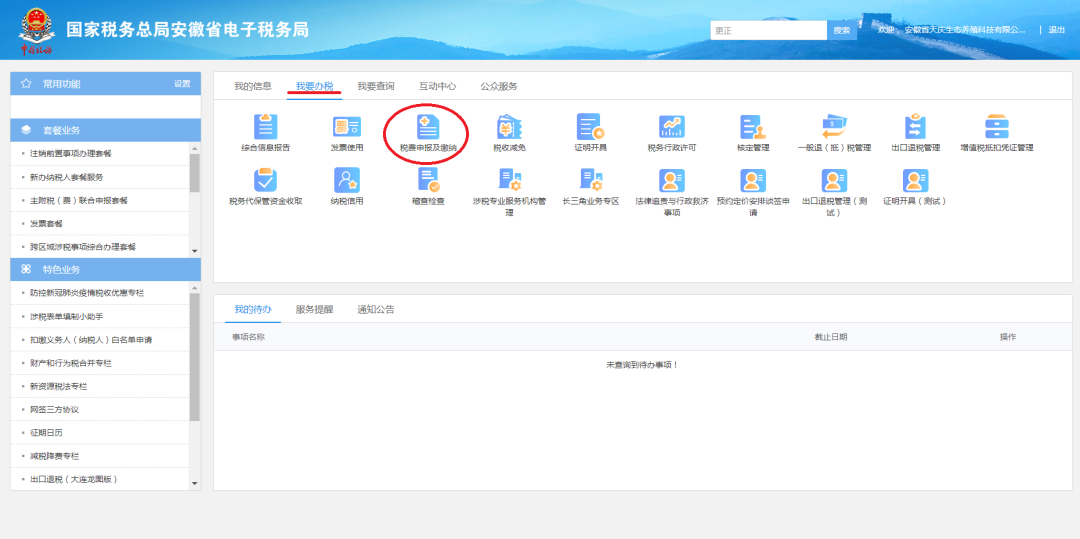1080x539 pixels.
Task: Open 涉税专业服务机构管理 icon
Action: [509, 180]
